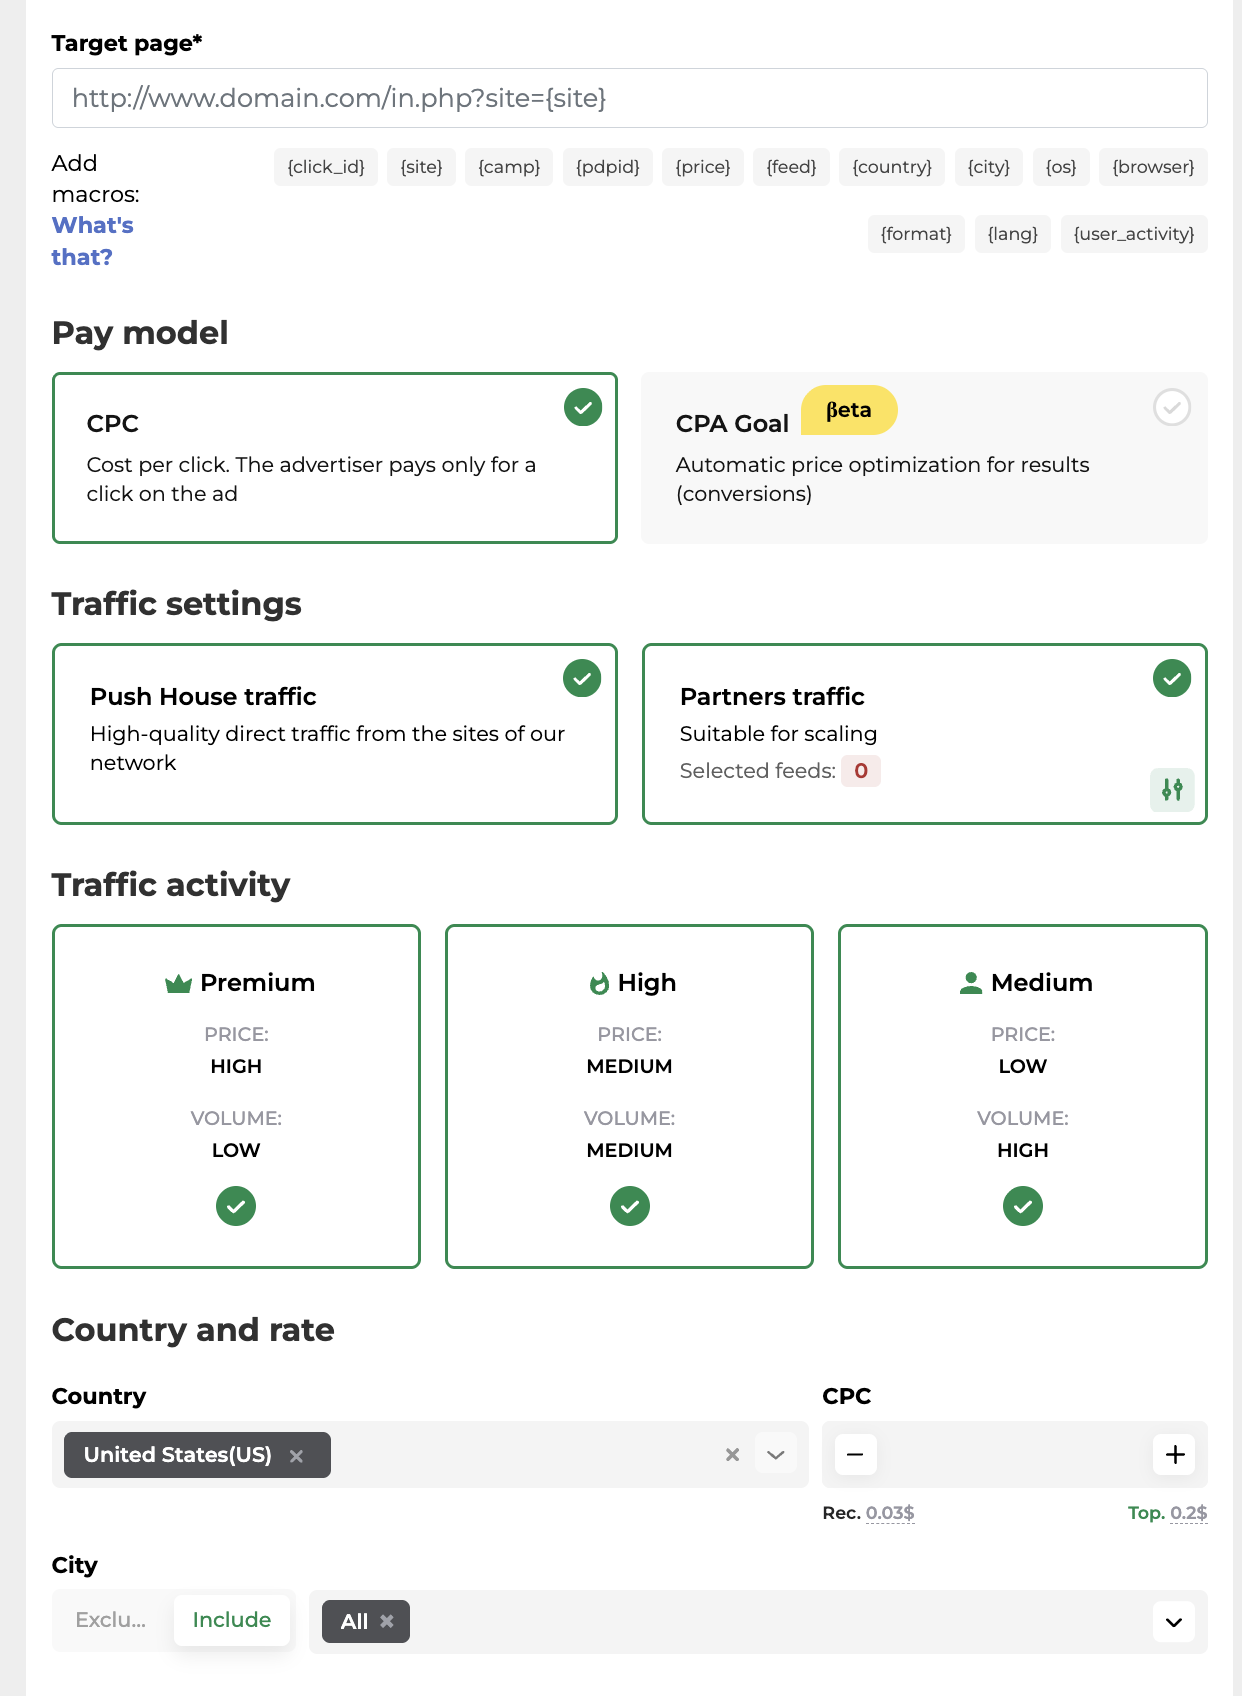Decrease CPC with the minus button
The height and width of the screenshot is (1696, 1242).
pyautogui.click(x=855, y=1454)
